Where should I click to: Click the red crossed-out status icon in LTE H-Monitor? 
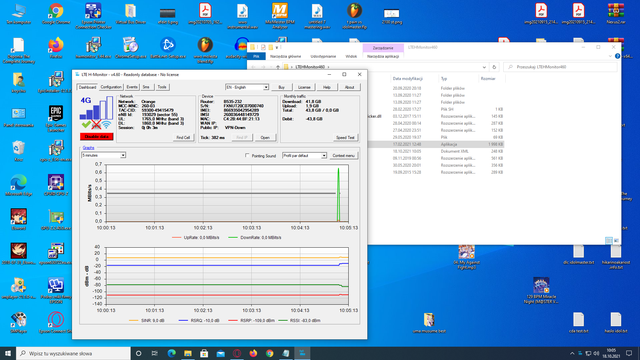[96, 124]
